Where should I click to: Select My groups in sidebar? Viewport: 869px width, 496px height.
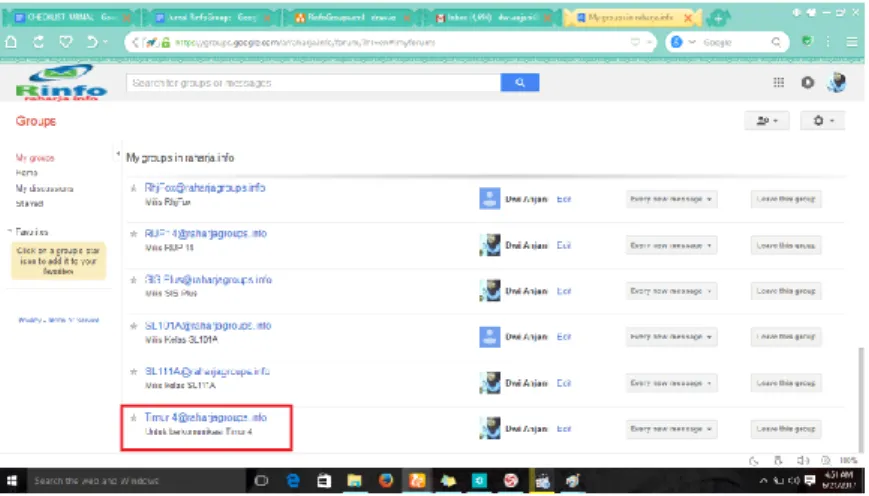[35, 158]
